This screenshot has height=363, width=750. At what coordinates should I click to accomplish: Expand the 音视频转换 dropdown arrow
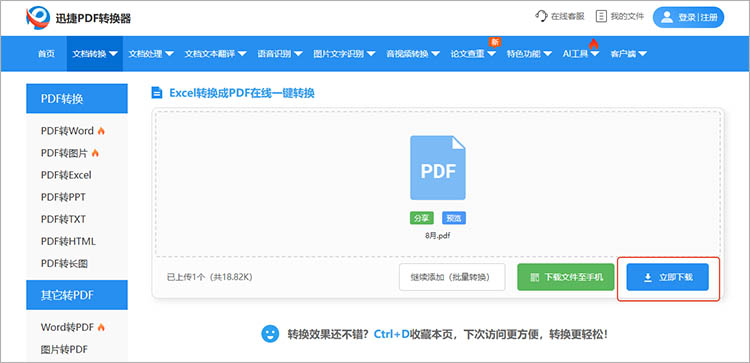coord(435,54)
